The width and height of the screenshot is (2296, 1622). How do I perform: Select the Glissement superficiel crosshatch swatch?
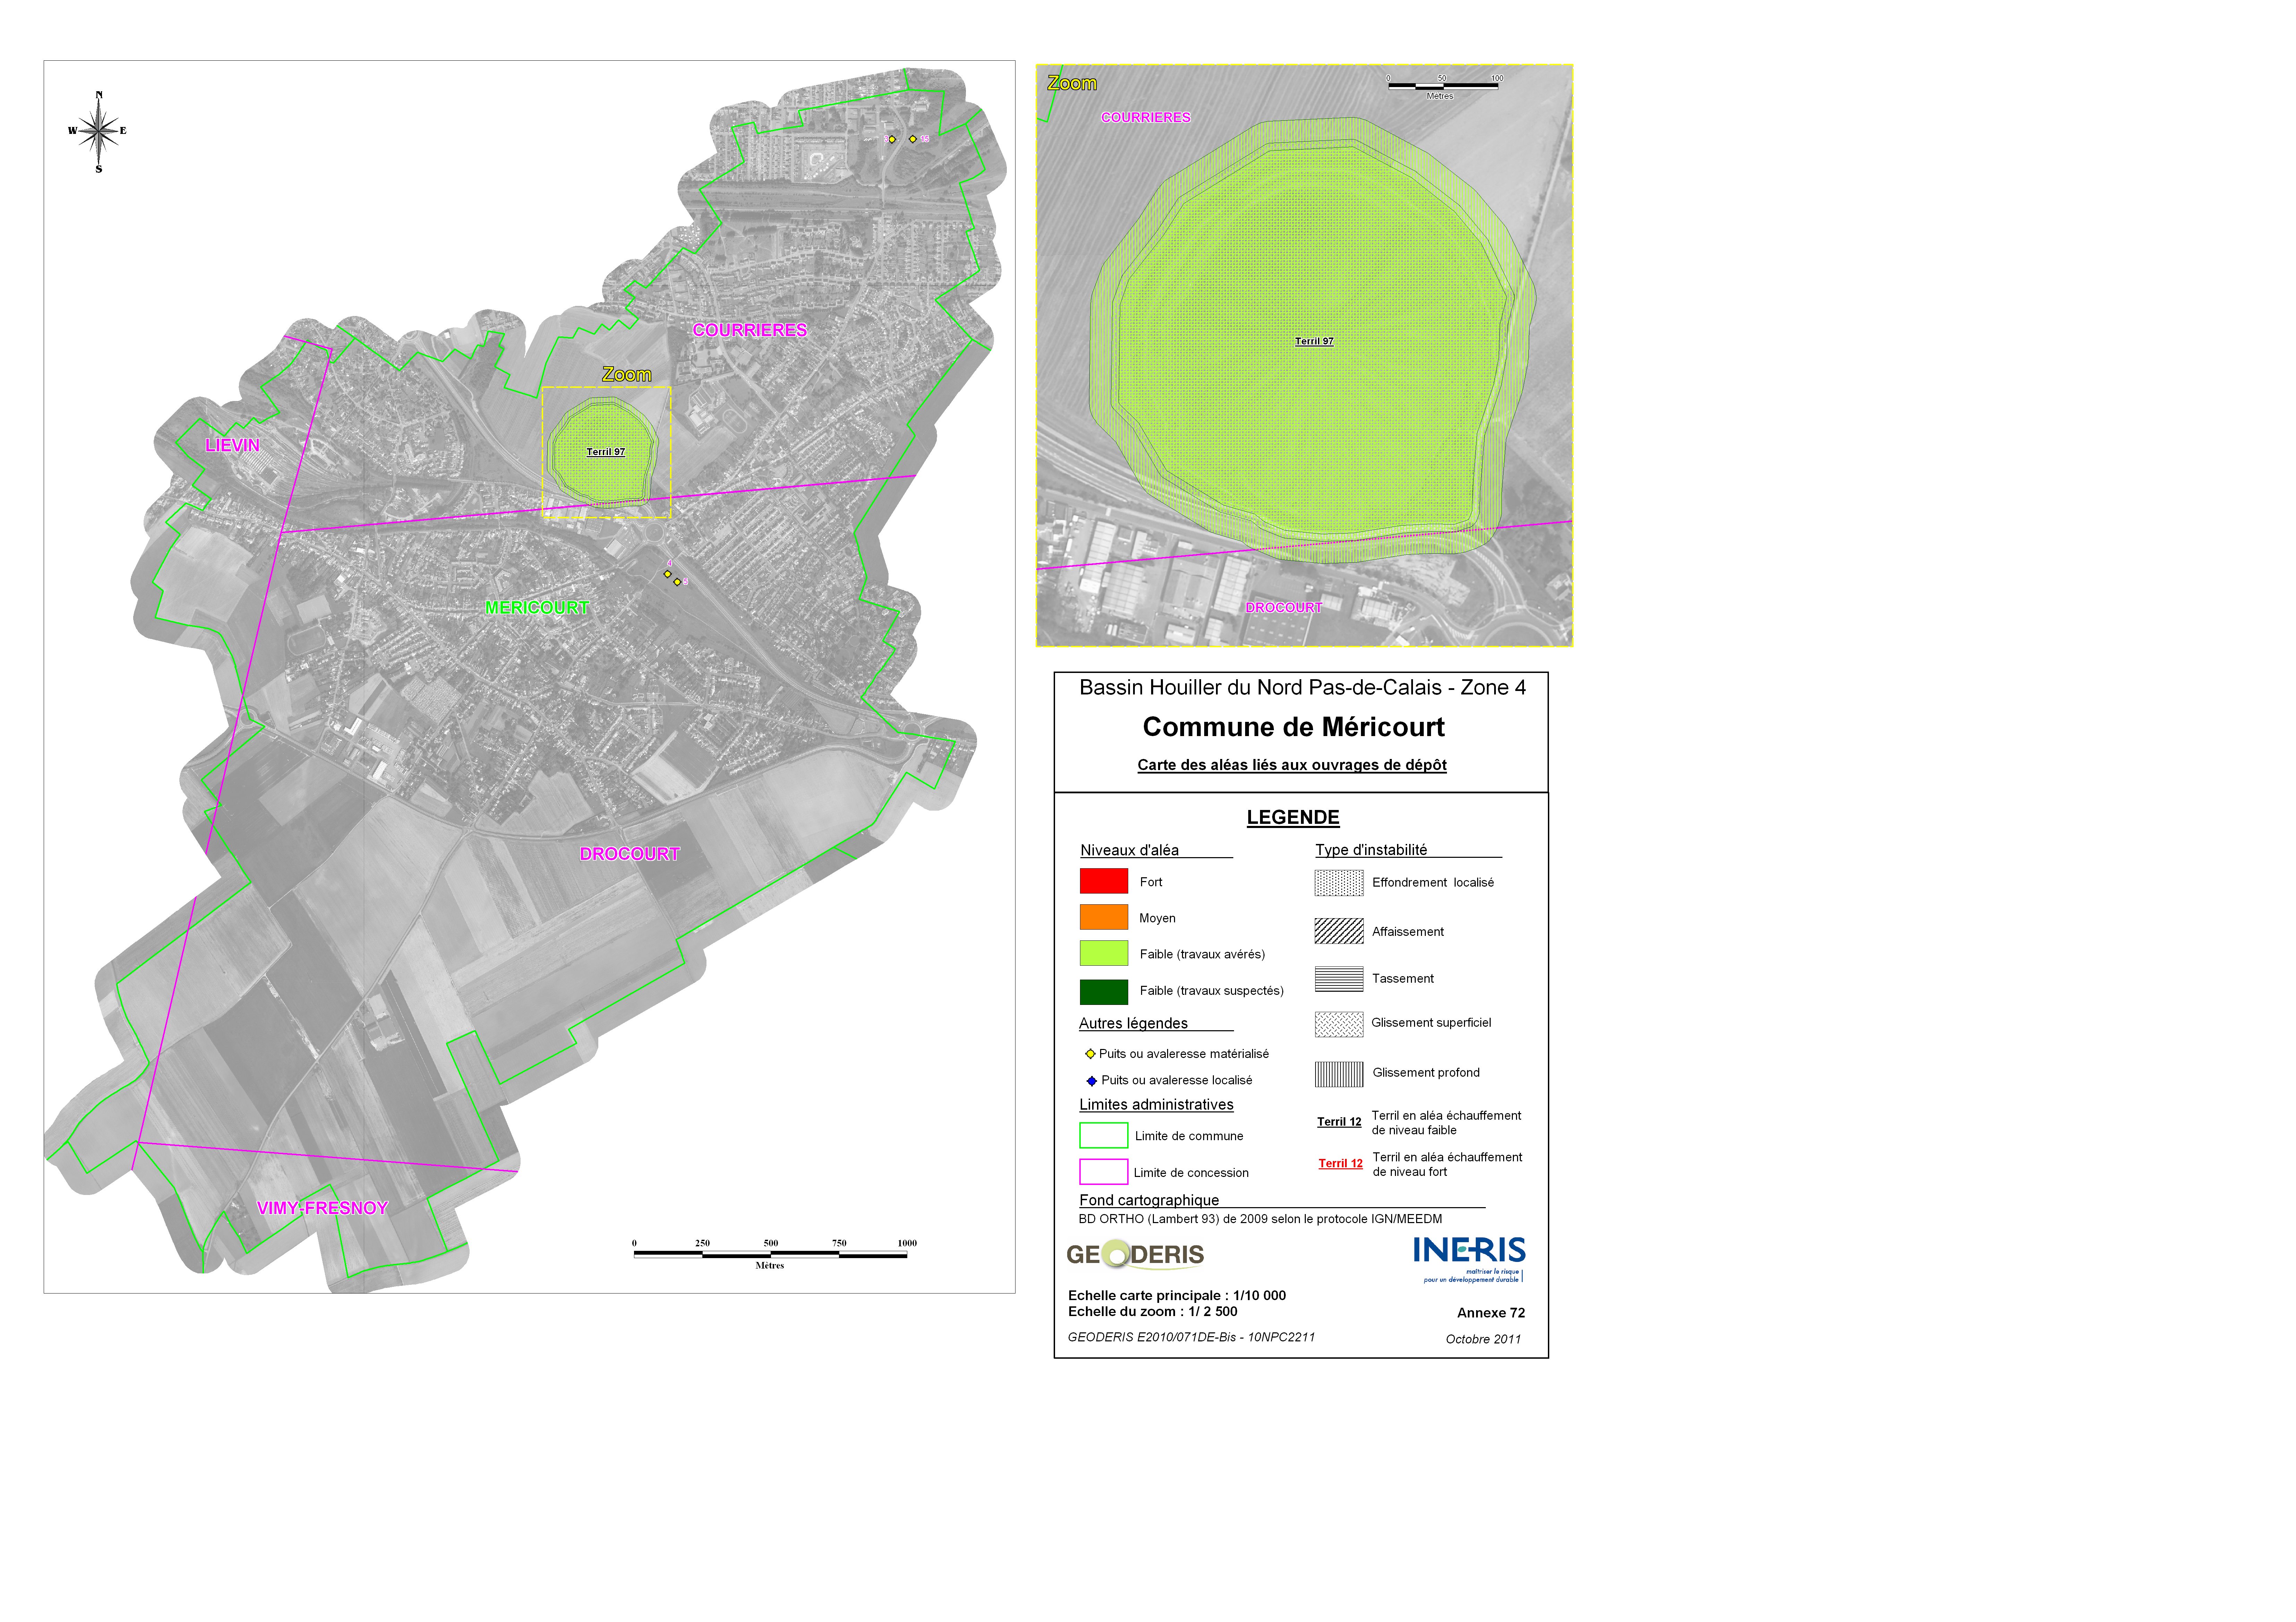pos(1339,1024)
